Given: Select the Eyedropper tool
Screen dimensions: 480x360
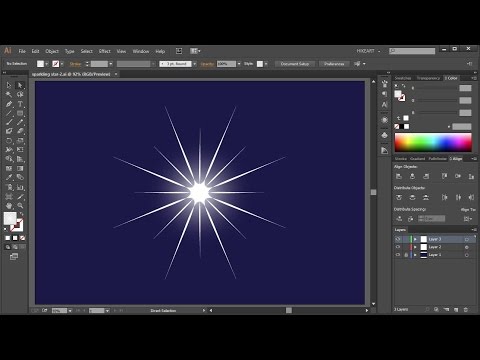Looking at the screenshot, I should click(x=9, y=177).
